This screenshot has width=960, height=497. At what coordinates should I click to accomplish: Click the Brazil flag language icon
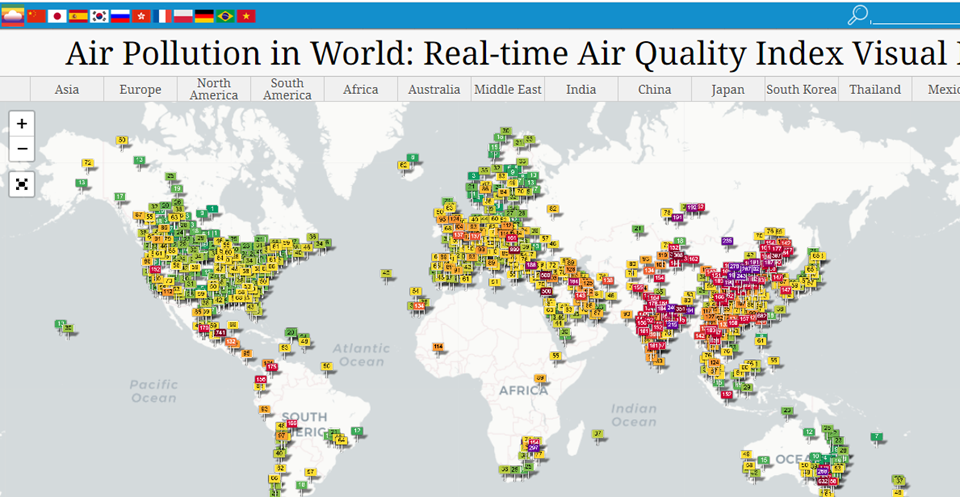click(x=226, y=16)
